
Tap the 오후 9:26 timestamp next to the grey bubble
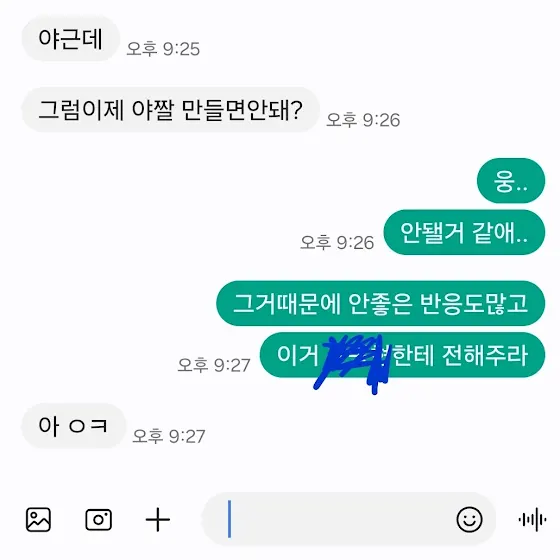tap(363, 120)
